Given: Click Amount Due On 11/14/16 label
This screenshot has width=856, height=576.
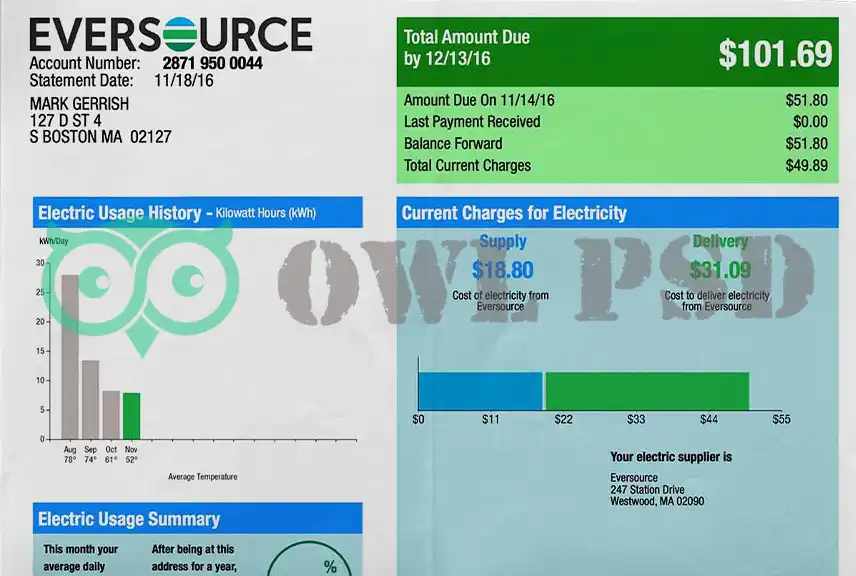Looking at the screenshot, I should pyautogui.click(x=479, y=100).
